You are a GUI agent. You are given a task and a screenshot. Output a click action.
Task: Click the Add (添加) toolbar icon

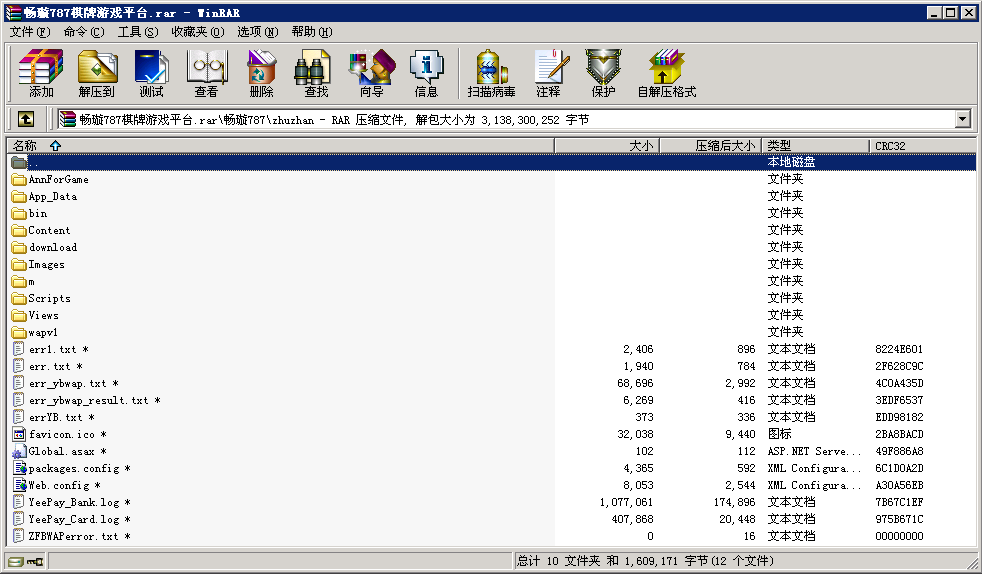pos(41,74)
